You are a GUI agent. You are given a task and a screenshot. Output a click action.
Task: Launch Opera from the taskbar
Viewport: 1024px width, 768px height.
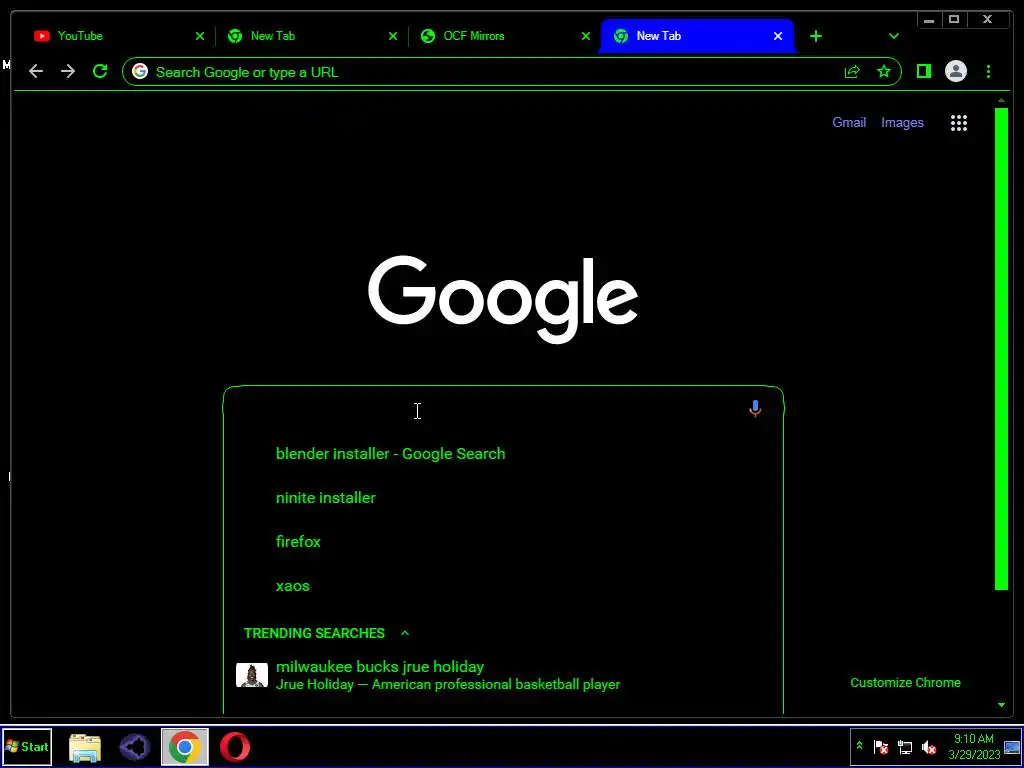(234, 747)
